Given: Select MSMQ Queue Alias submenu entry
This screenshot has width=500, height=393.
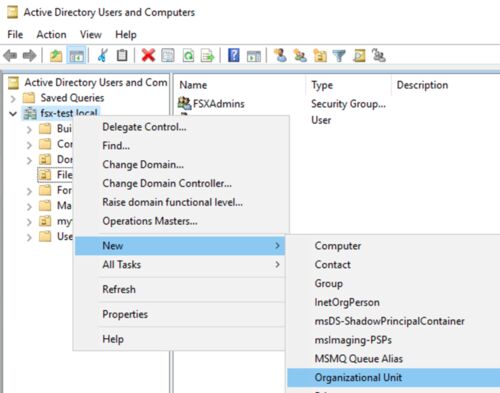Looking at the screenshot, I should tap(394, 359).
